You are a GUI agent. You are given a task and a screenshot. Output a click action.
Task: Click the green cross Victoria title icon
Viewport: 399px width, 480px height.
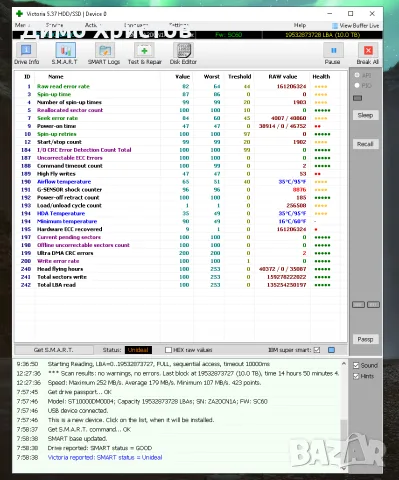pyautogui.click(x=19, y=14)
